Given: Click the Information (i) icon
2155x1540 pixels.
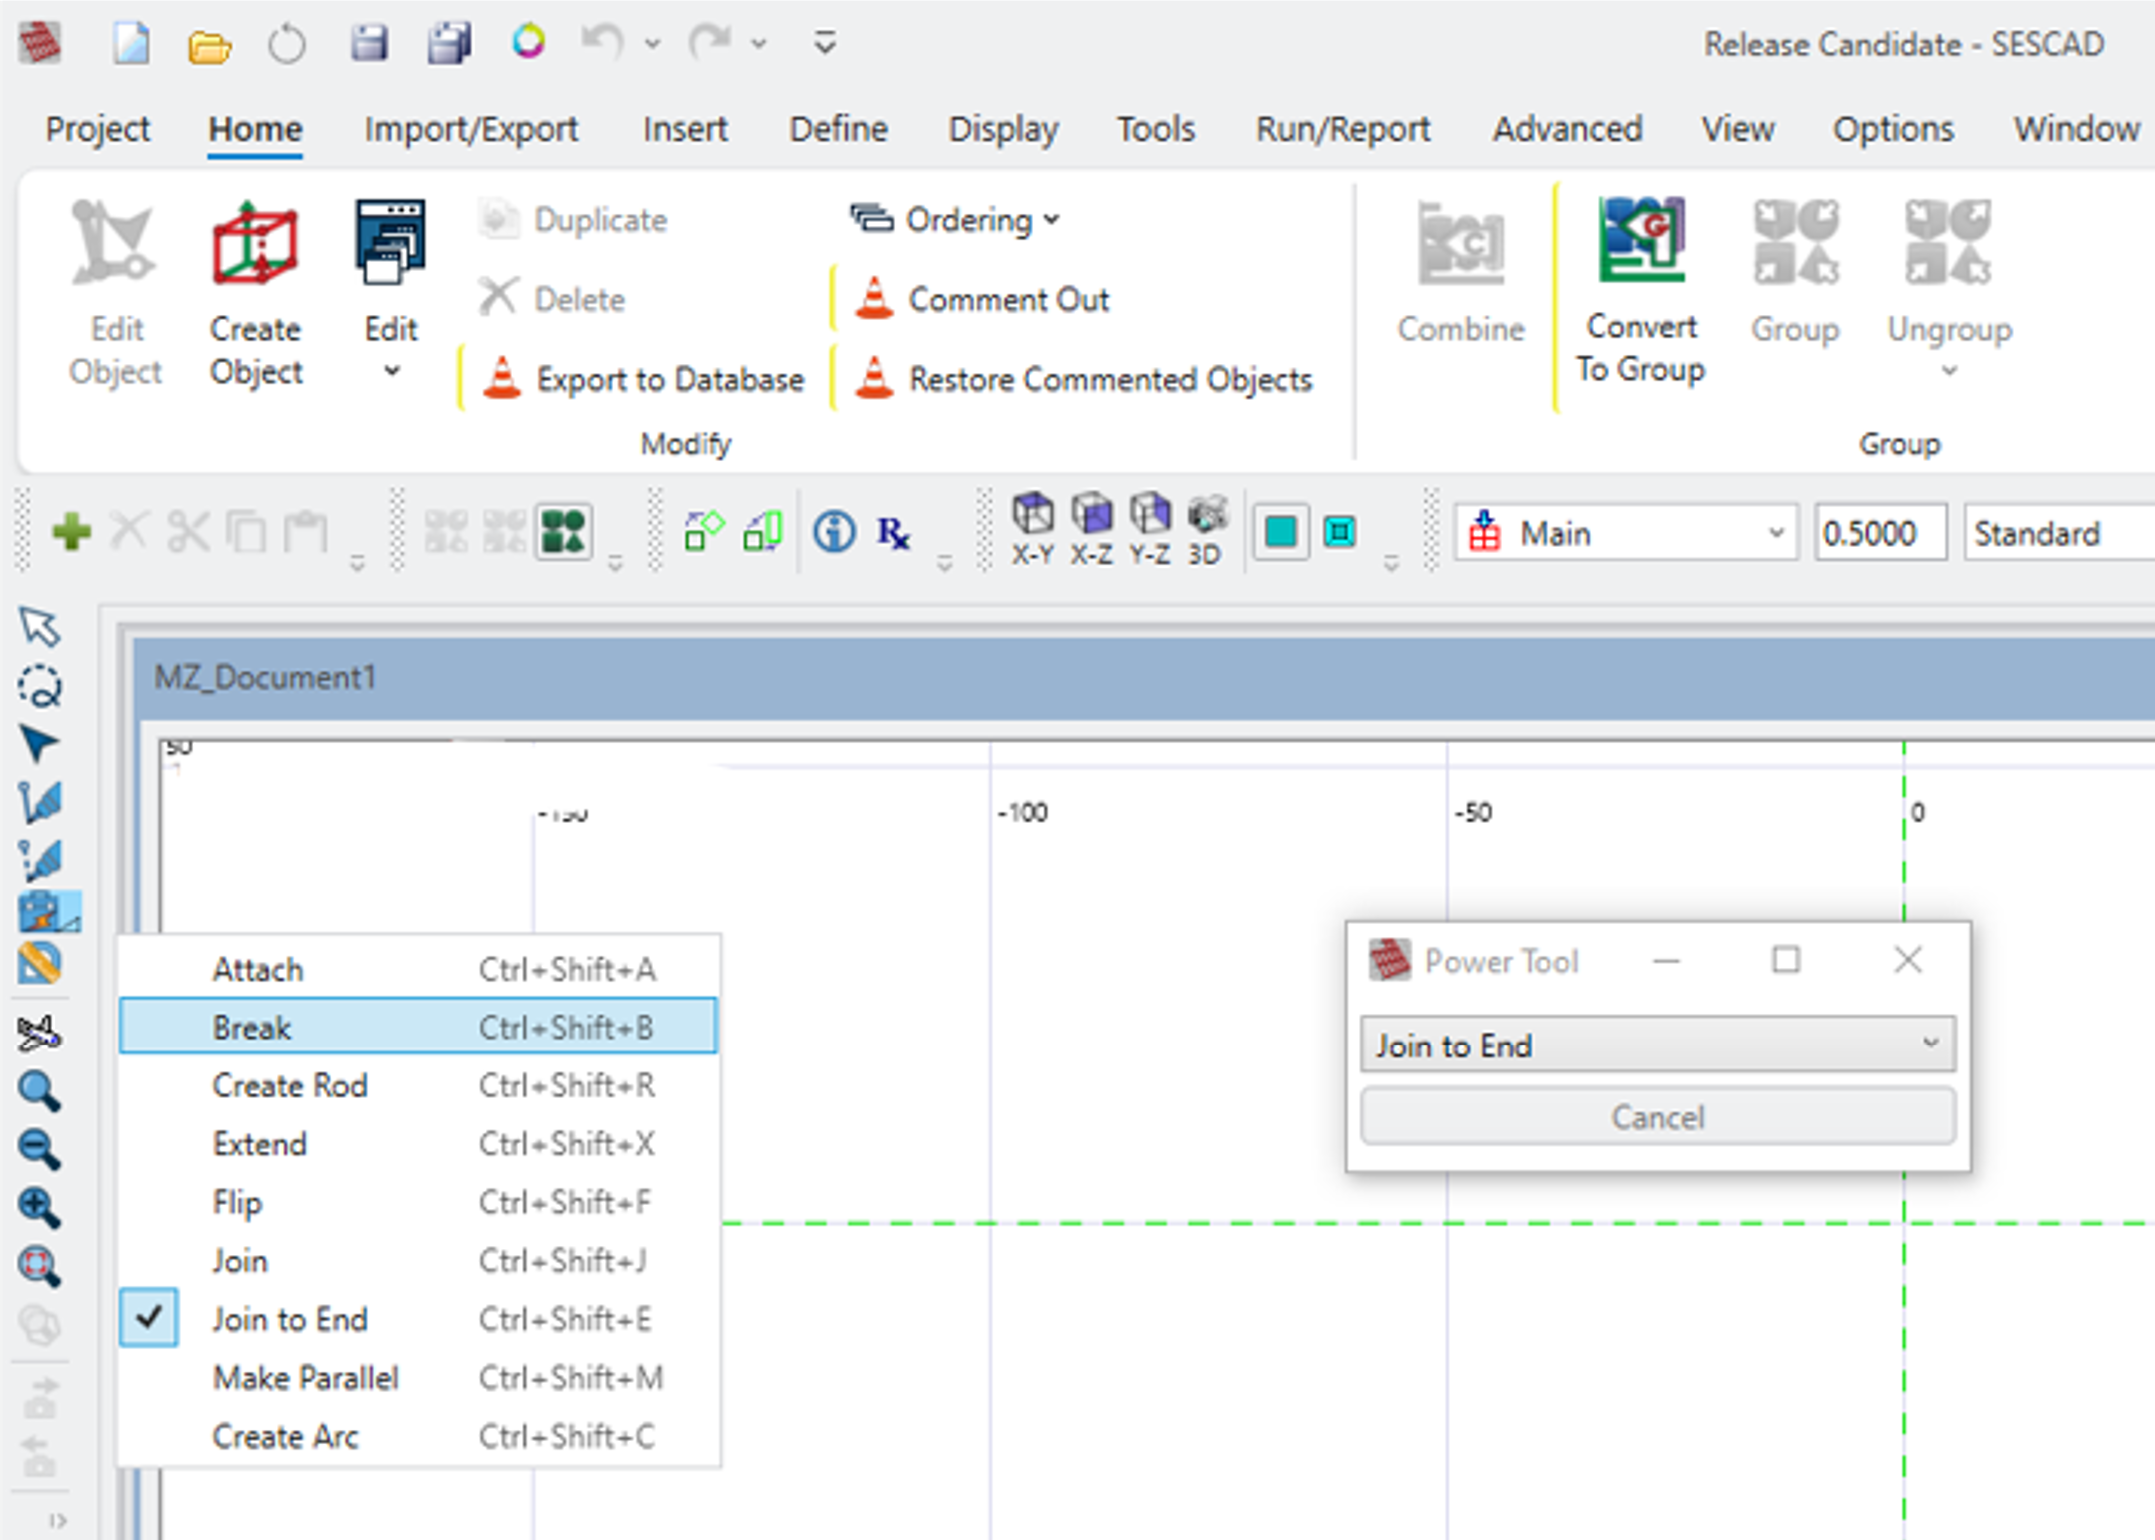Looking at the screenshot, I should (x=834, y=532).
